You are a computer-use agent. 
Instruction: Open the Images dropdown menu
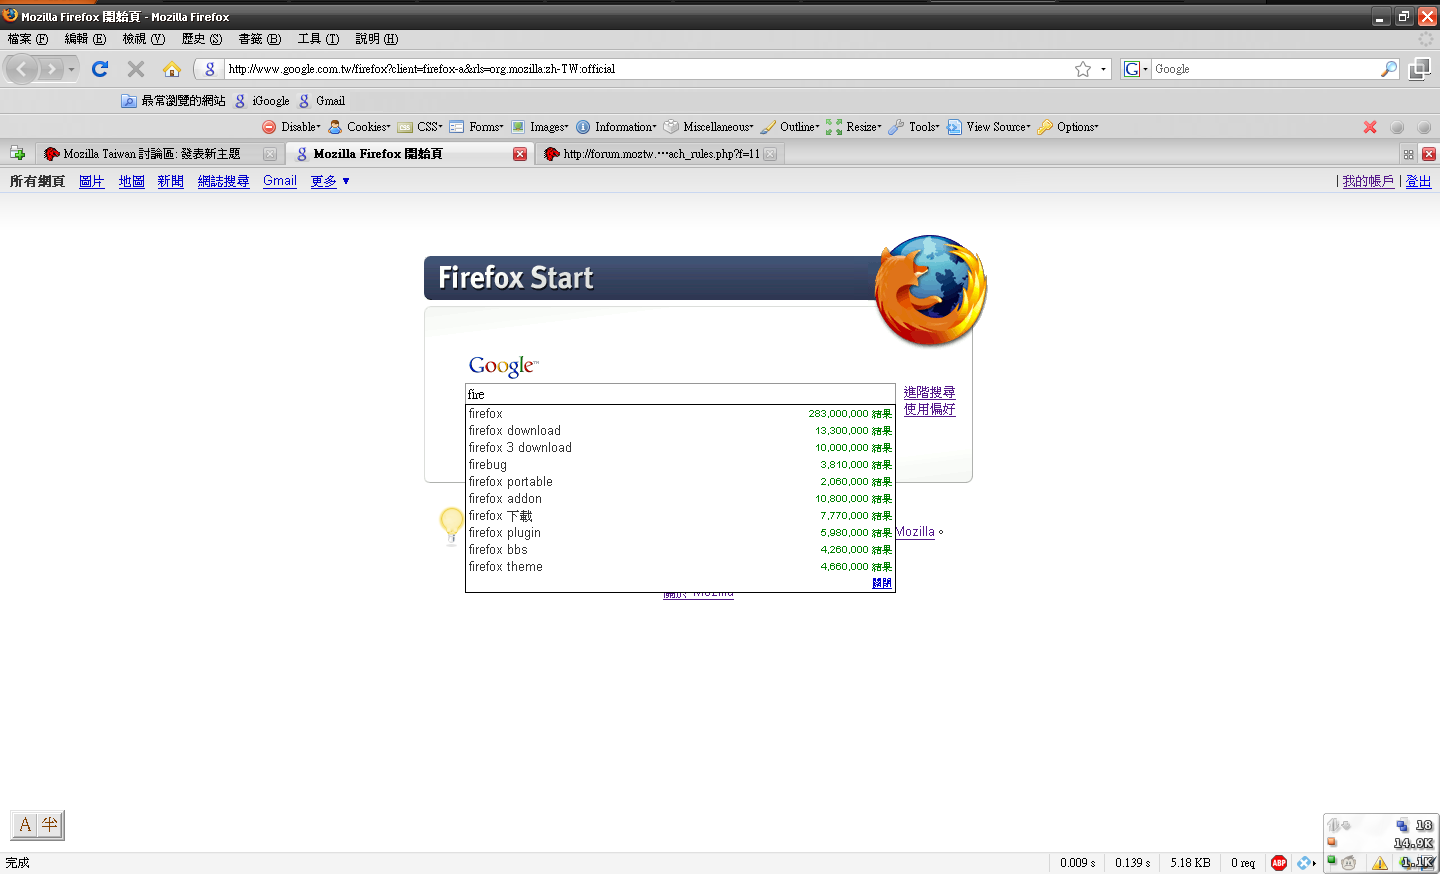pyautogui.click(x=539, y=127)
